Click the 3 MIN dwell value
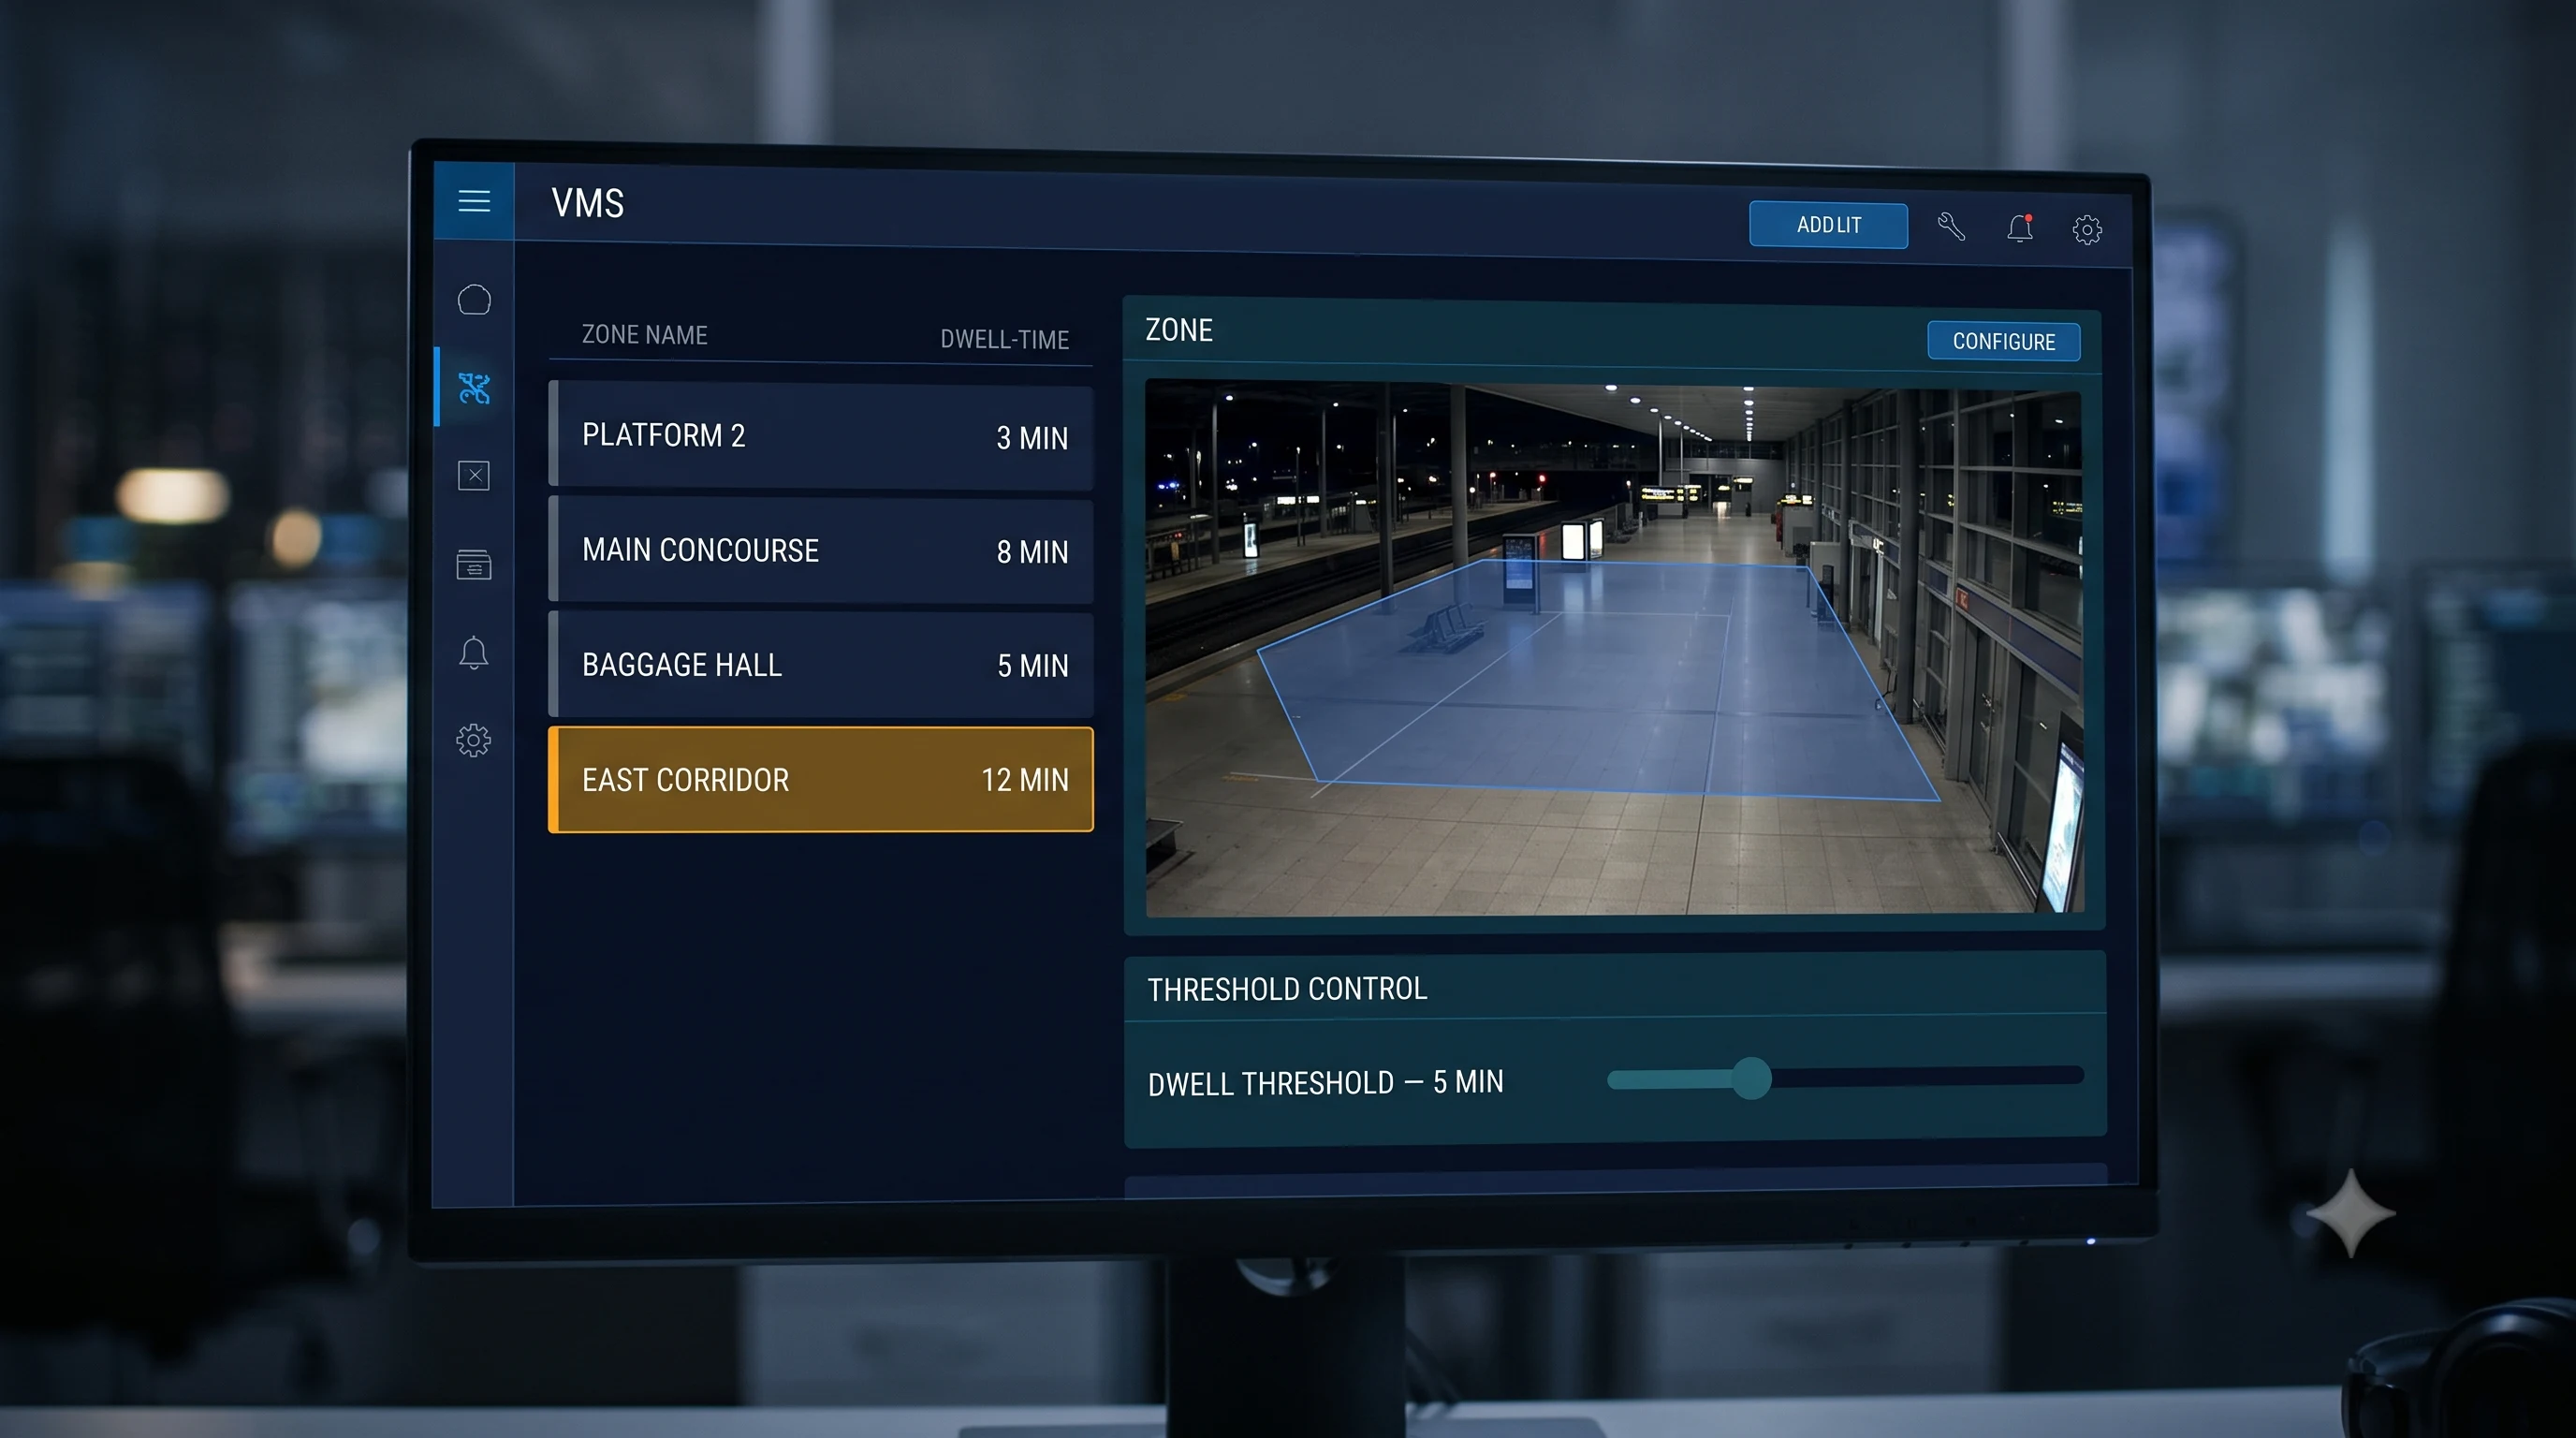The width and height of the screenshot is (2576, 1438). pyautogui.click(x=1032, y=438)
